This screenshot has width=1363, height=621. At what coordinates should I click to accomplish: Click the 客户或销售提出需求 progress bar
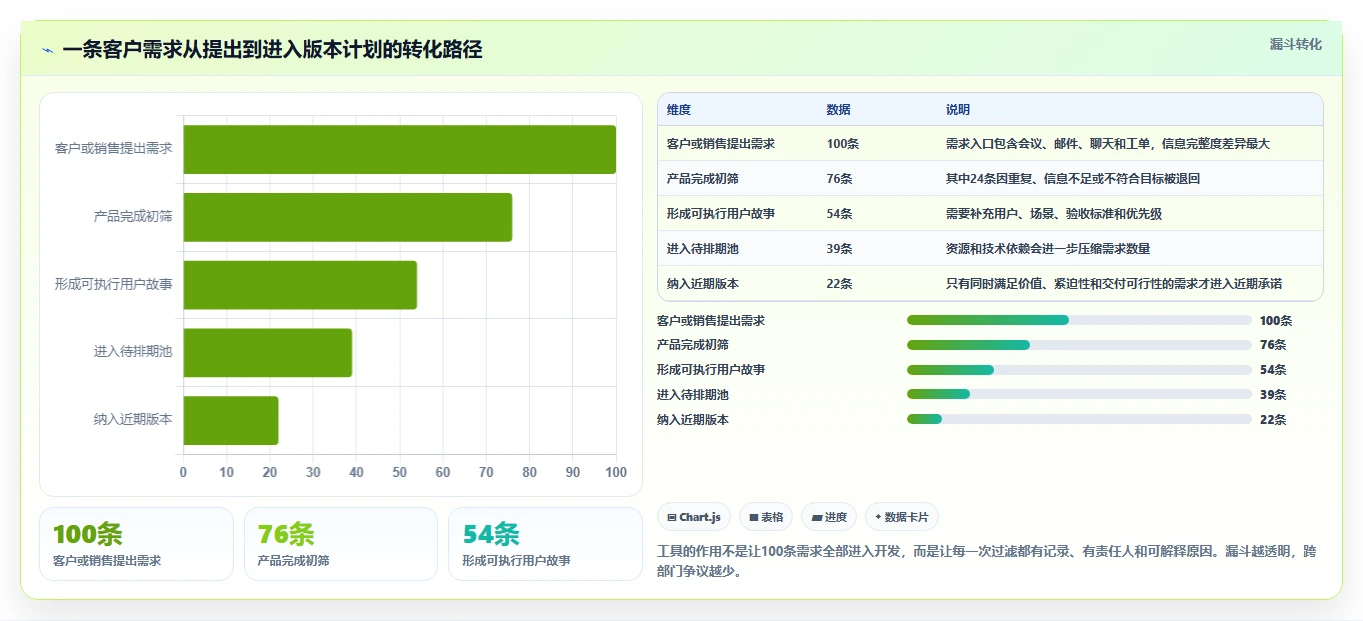1079,320
